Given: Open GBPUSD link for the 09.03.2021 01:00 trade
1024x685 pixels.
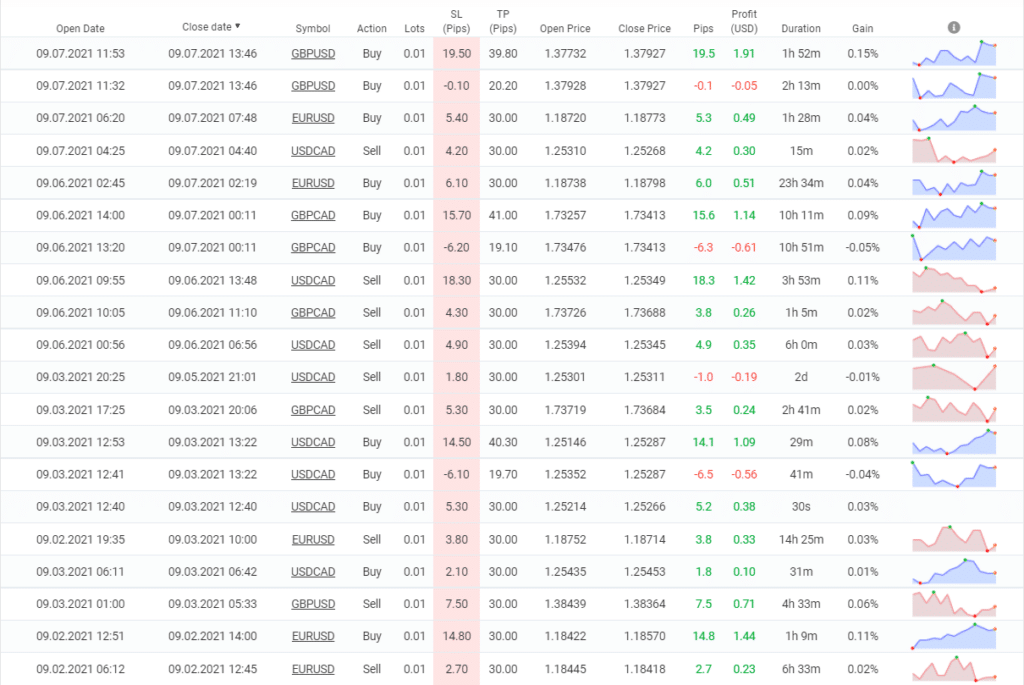Looking at the screenshot, I should [x=313, y=604].
